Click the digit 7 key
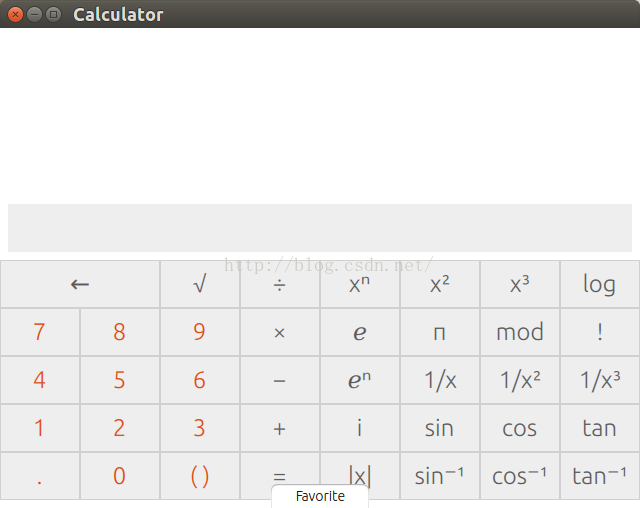 (x=40, y=332)
